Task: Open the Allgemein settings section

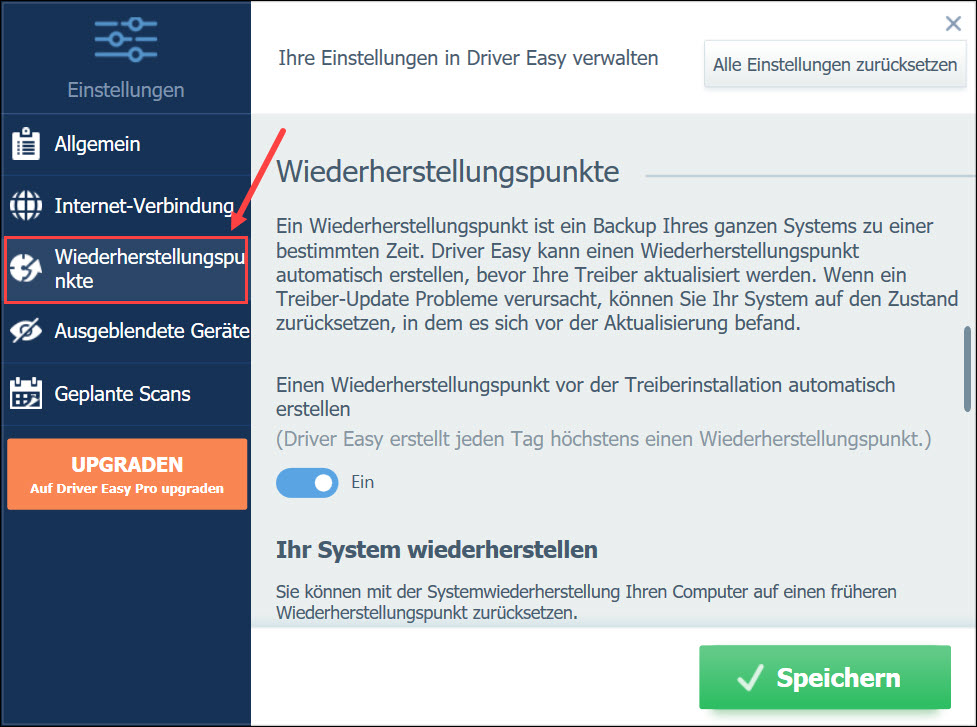Action: pos(97,145)
